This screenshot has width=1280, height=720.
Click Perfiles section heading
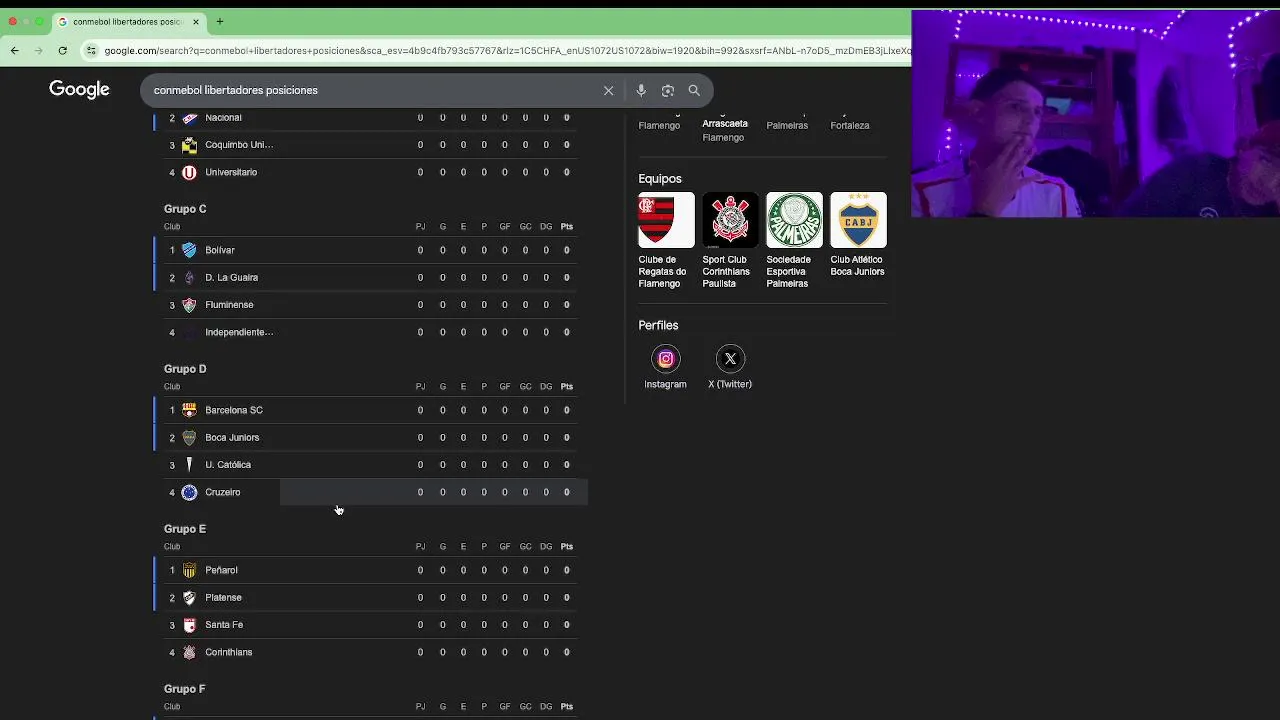[658, 325]
